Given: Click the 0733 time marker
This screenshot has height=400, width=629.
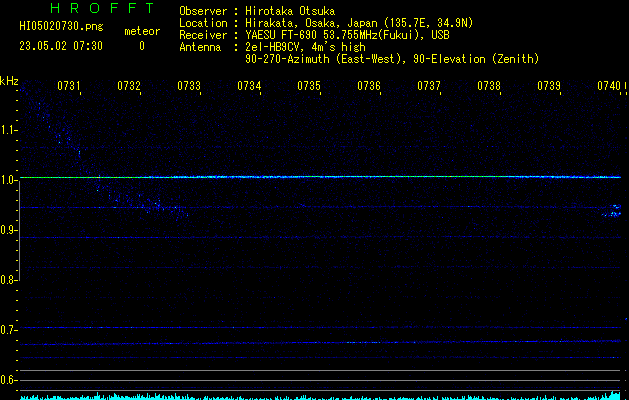Looking at the screenshot, I should [189, 86].
